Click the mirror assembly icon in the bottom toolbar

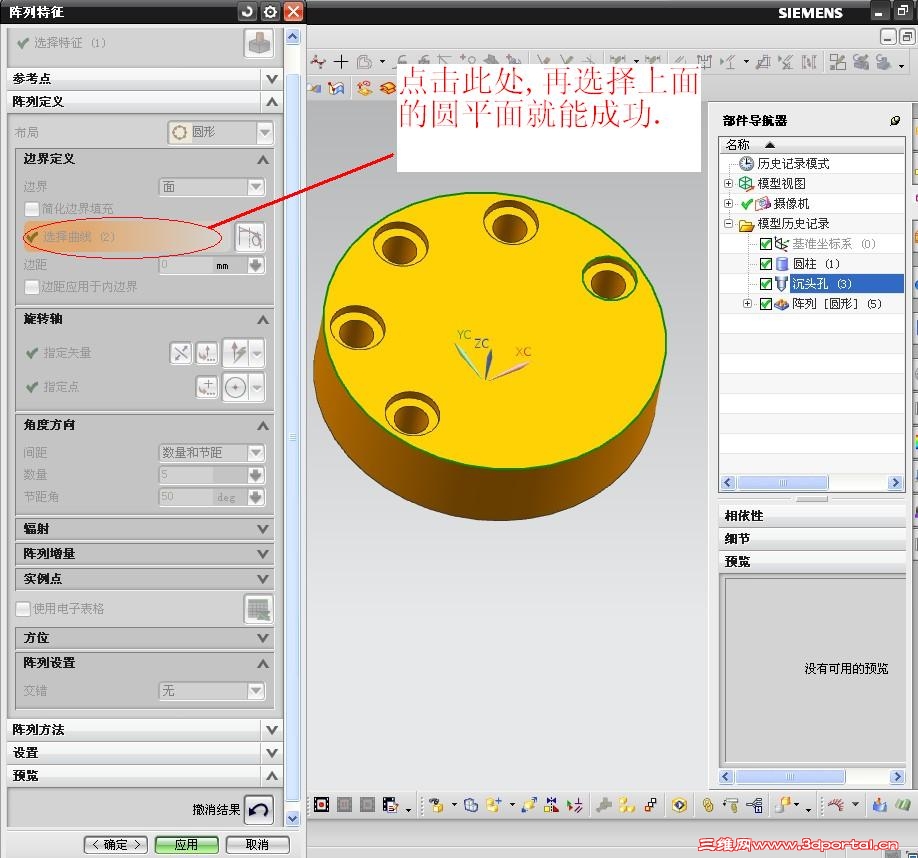551,805
